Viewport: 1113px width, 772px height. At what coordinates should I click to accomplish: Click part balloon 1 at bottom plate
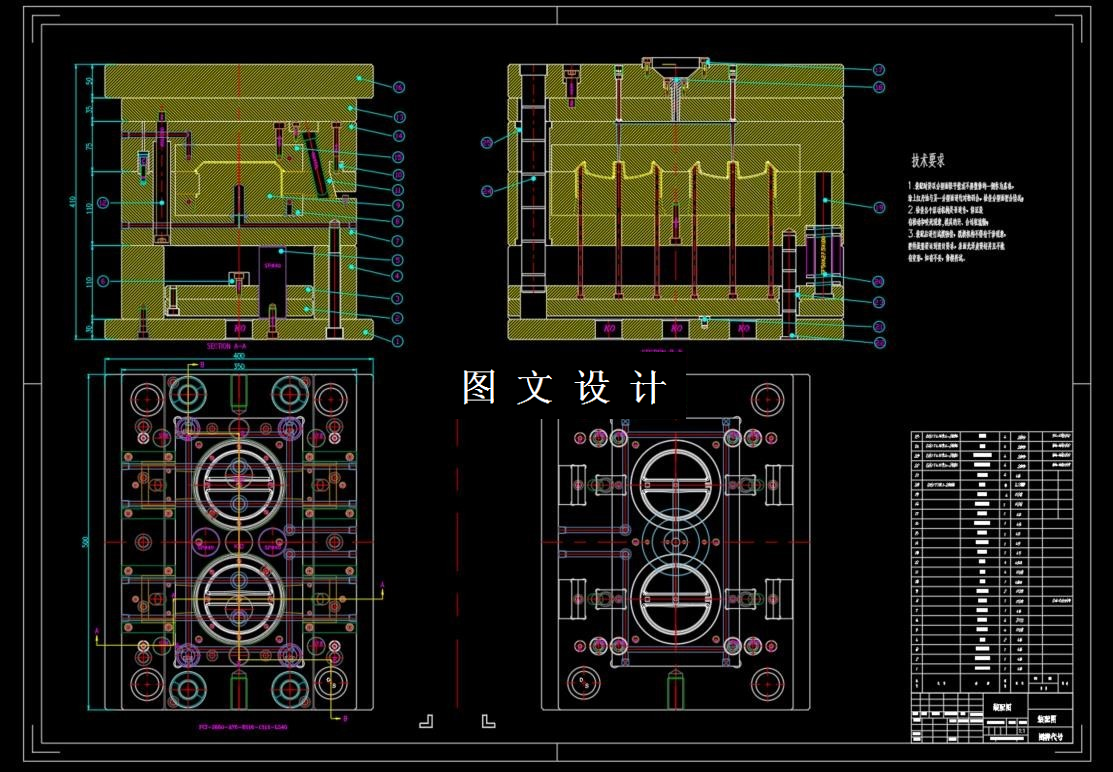click(x=398, y=341)
